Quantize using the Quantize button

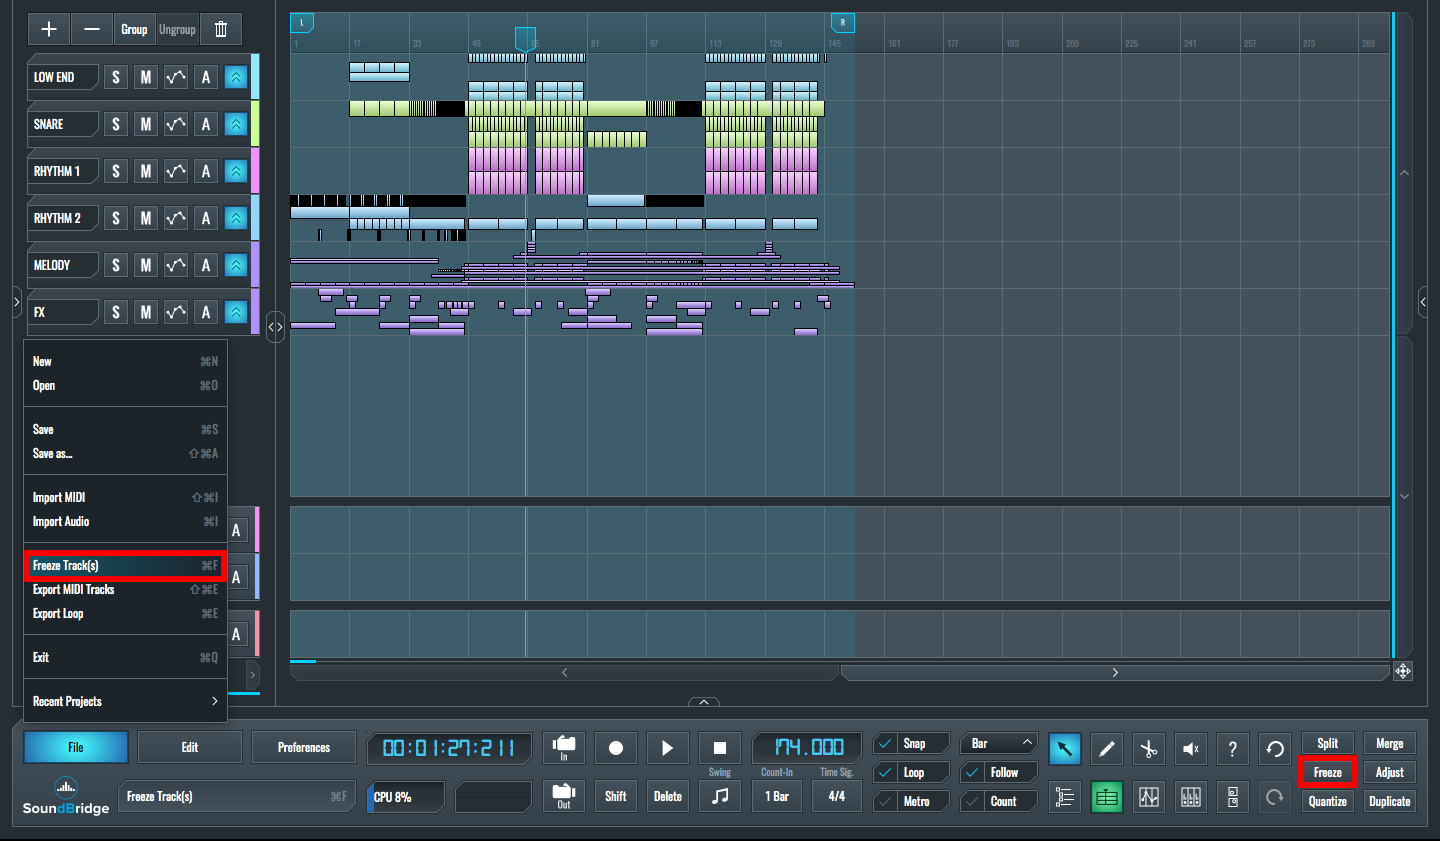point(1327,800)
